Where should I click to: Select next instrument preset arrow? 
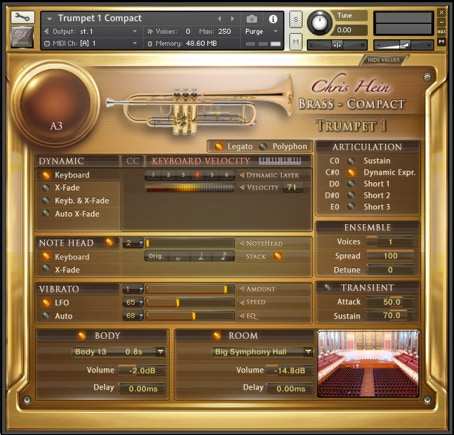(232, 19)
